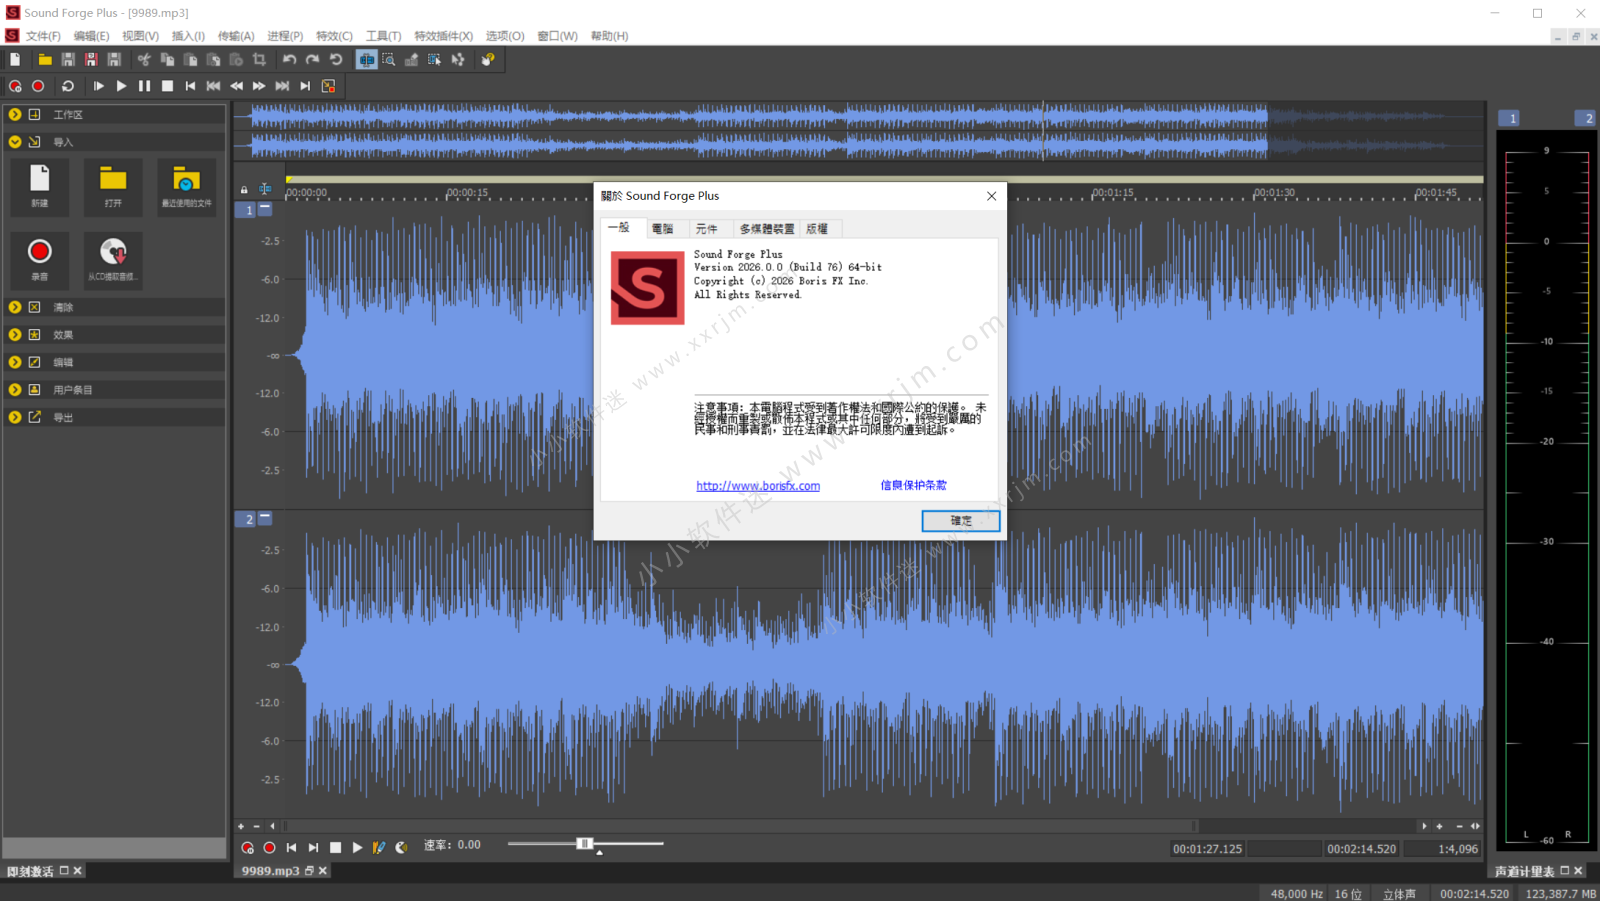Switch to 電腦 tab in About dialog
Viewport: 1600px width, 901px height.
(663, 229)
